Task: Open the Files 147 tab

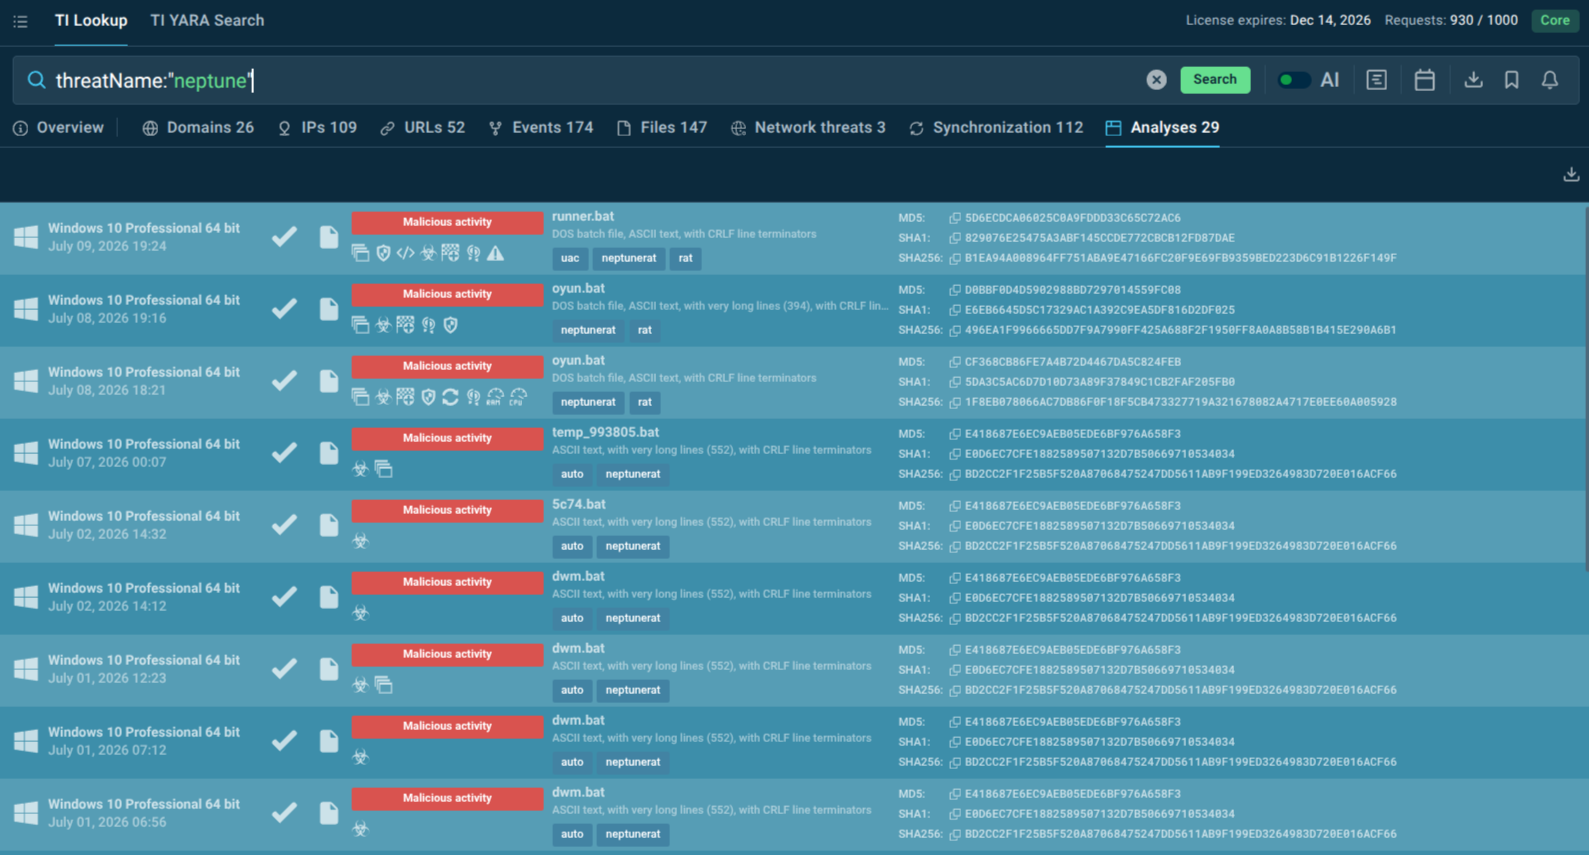Action: (x=662, y=128)
